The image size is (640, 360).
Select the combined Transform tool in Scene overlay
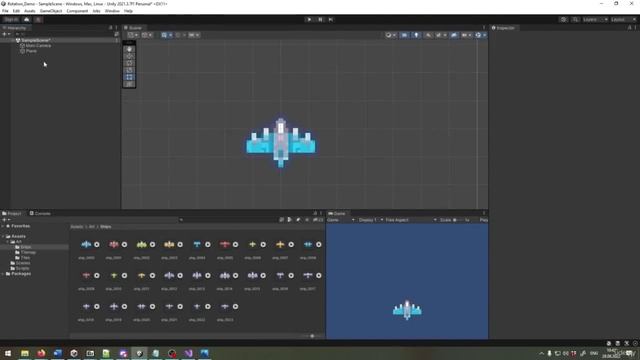129,84
